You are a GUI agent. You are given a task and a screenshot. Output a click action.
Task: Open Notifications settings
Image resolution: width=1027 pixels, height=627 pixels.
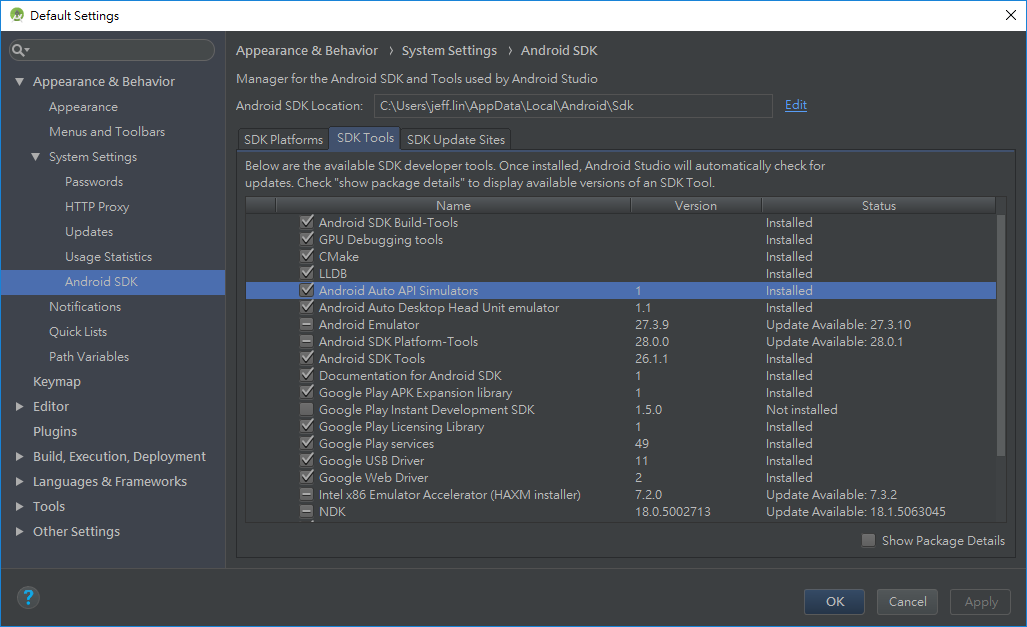pyautogui.click(x=84, y=307)
